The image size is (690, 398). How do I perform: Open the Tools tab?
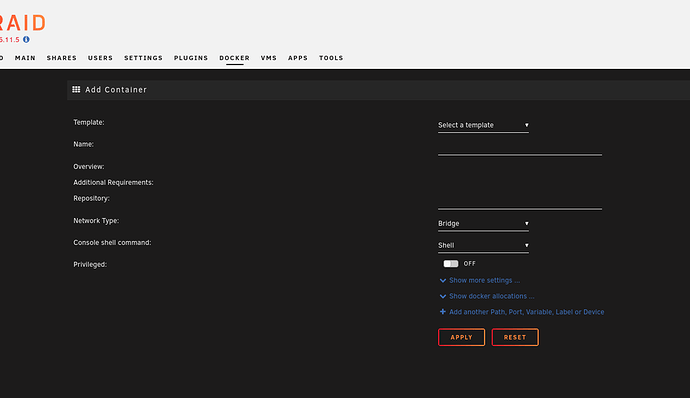pyautogui.click(x=331, y=58)
